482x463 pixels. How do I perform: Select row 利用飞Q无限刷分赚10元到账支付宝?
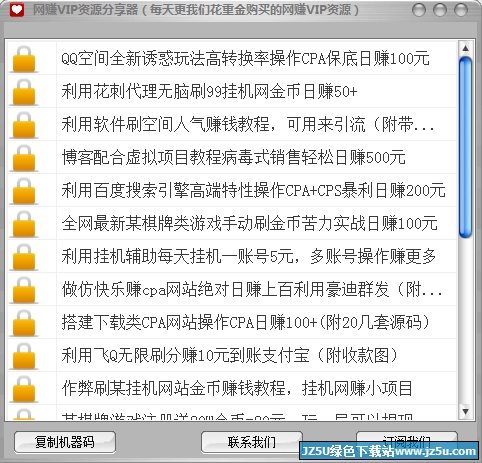point(232,355)
